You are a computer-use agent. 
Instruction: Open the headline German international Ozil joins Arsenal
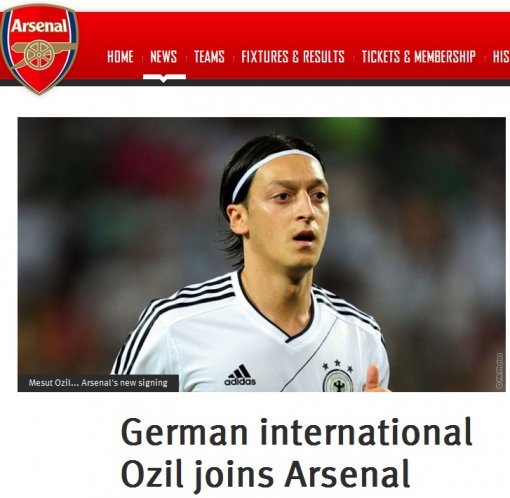[296, 453]
